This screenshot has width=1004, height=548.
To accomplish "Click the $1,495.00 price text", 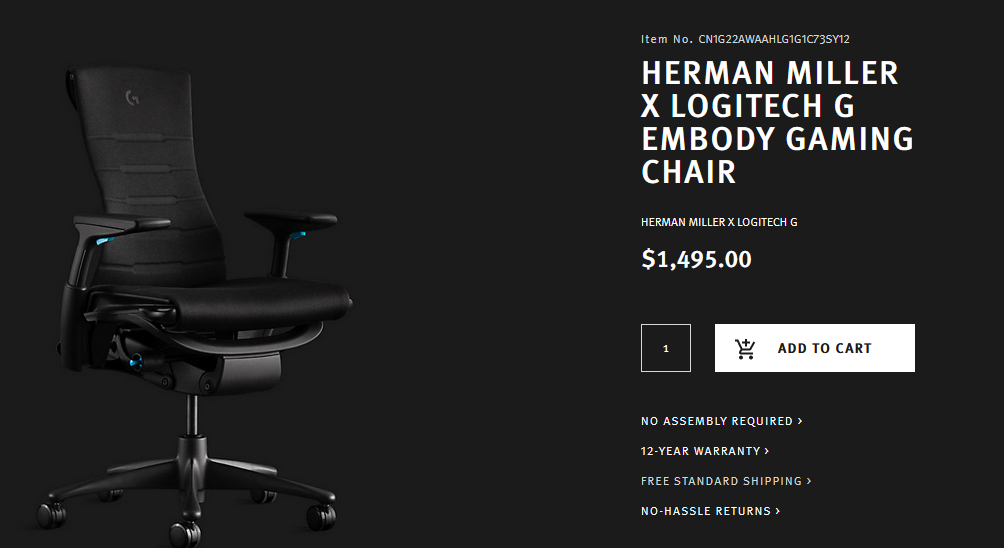I will coord(696,259).
